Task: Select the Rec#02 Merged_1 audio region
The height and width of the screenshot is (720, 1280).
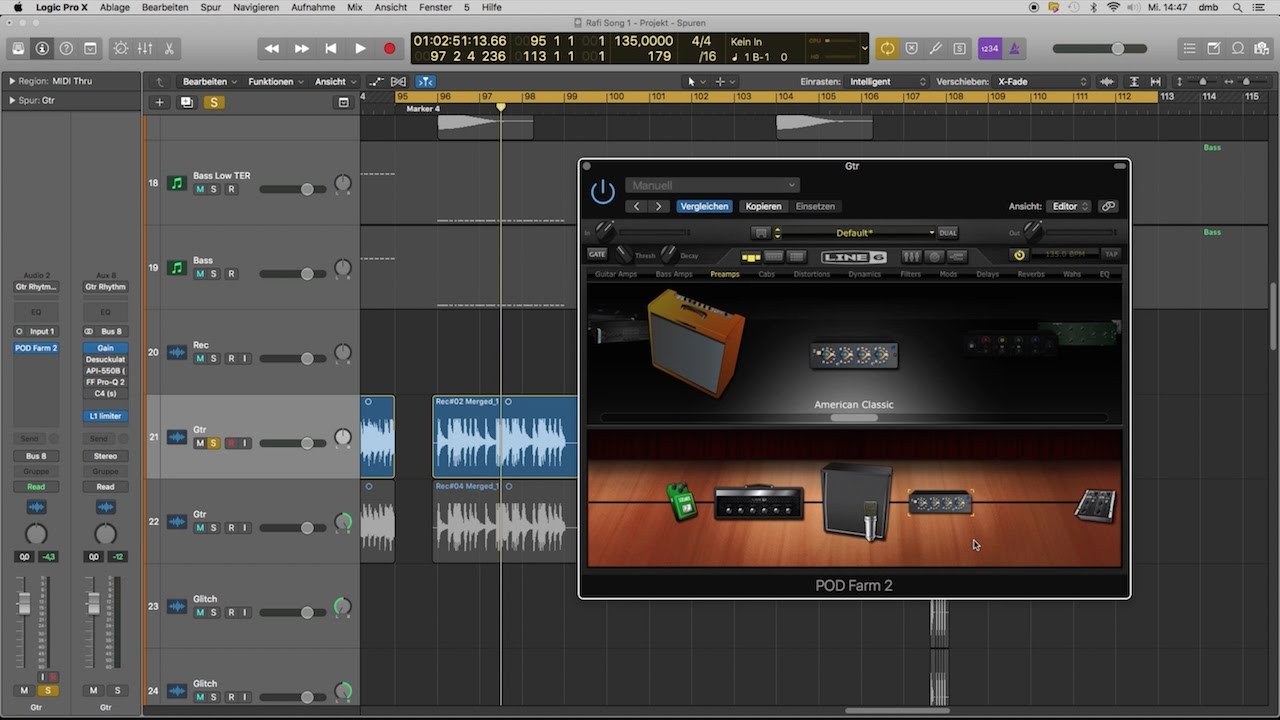Action: [505, 437]
